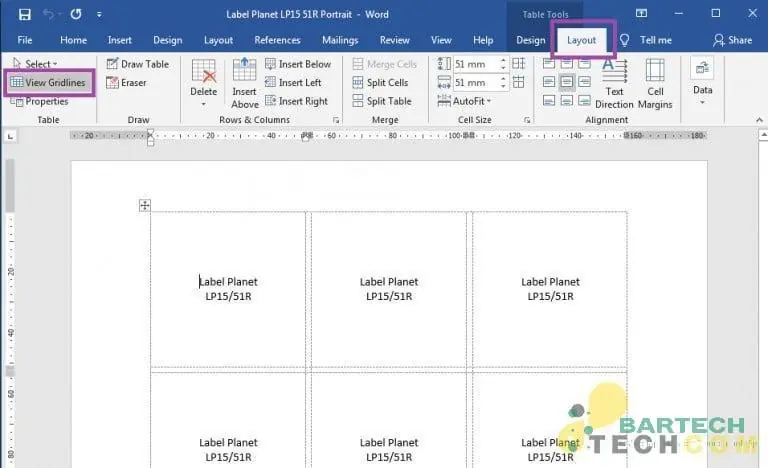768x468 pixels.
Task: Select Align Bottom Left
Action: coord(549,100)
